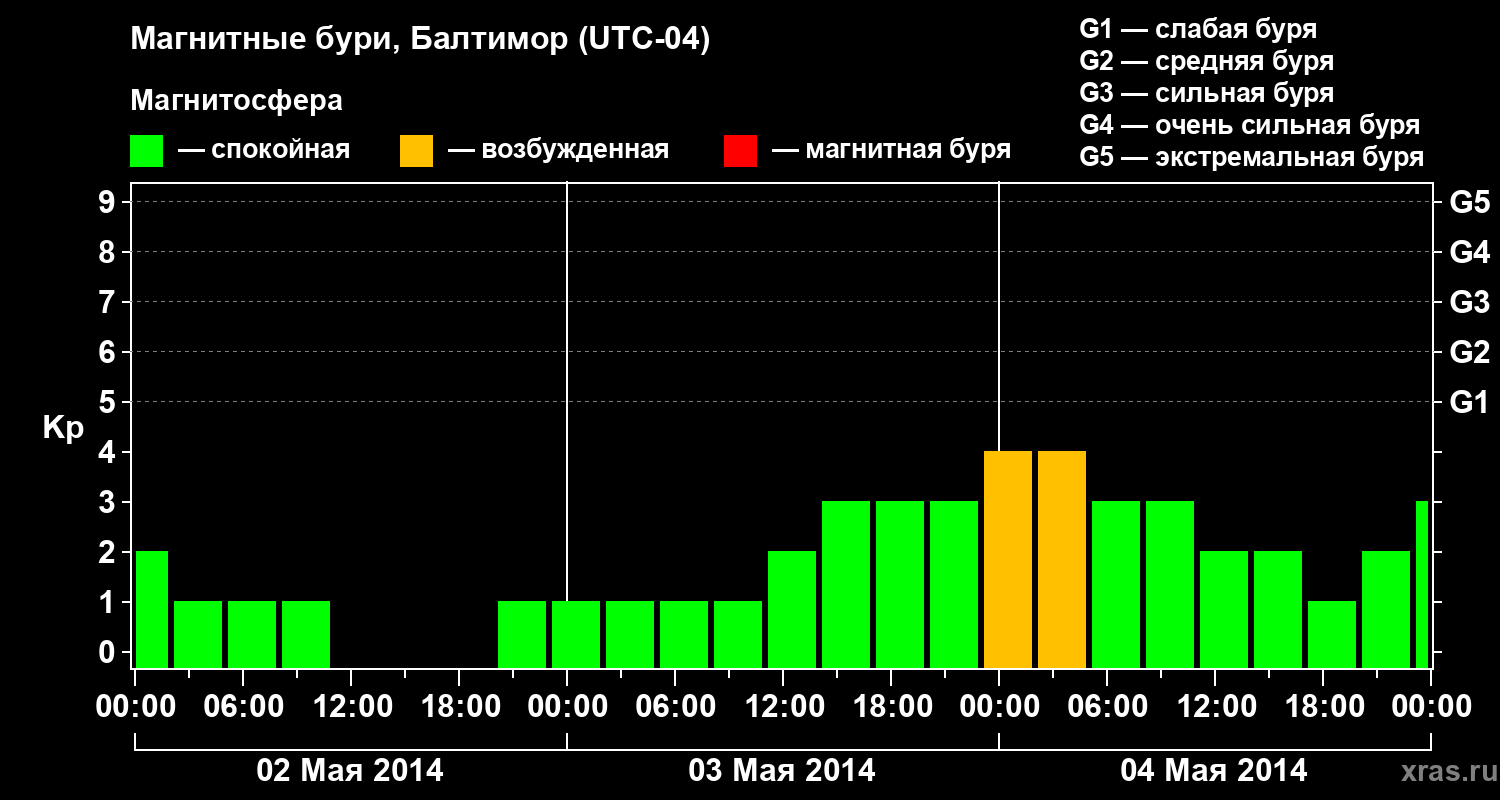The height and width of the screenshot is (800, 1500).
Task: Select the chart title 'Магнитные бури, Балтимор (UTC-04)'
Action: 420,41
